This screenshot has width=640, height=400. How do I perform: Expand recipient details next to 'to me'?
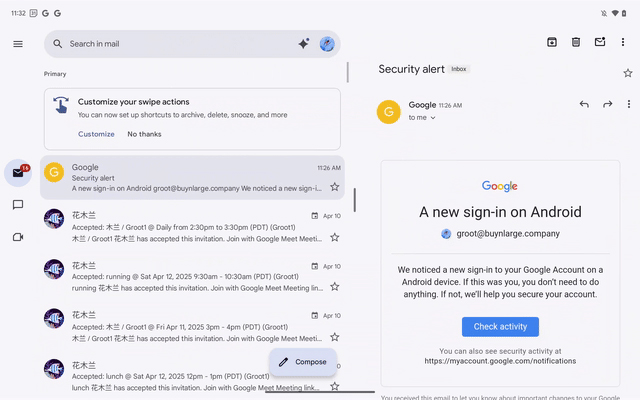(435, 118)
